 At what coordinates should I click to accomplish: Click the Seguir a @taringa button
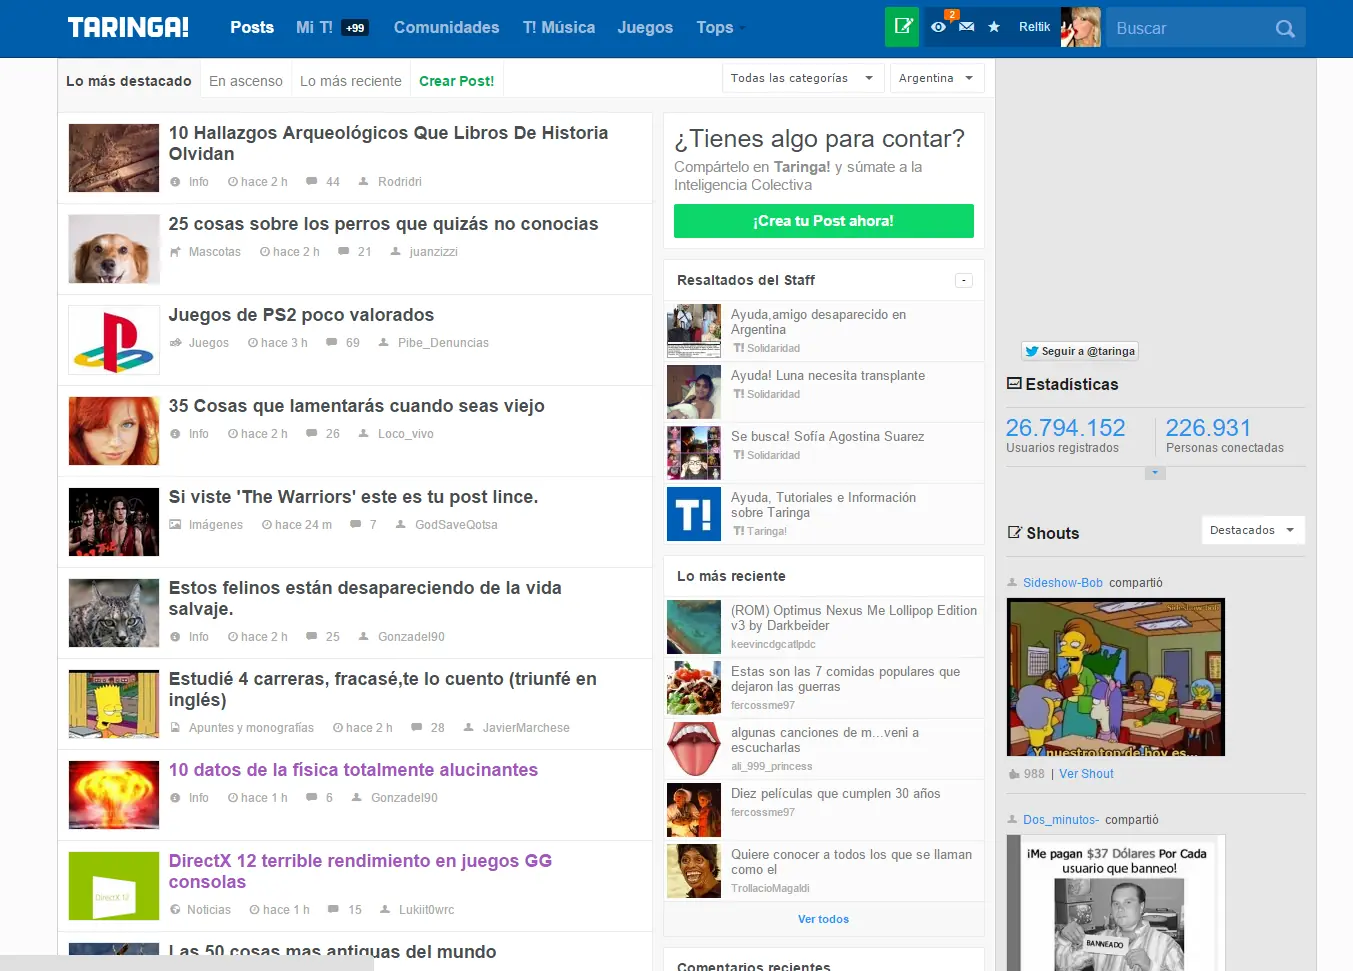click(1080, 351)
